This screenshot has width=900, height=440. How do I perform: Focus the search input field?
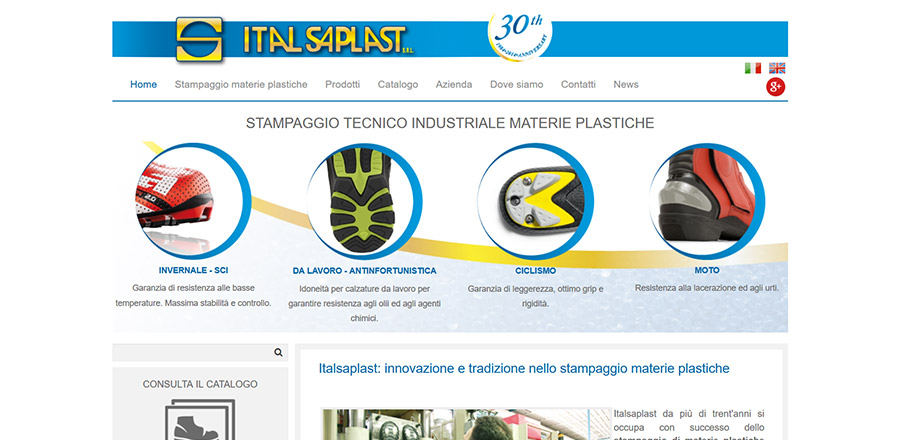coord(190,353)
